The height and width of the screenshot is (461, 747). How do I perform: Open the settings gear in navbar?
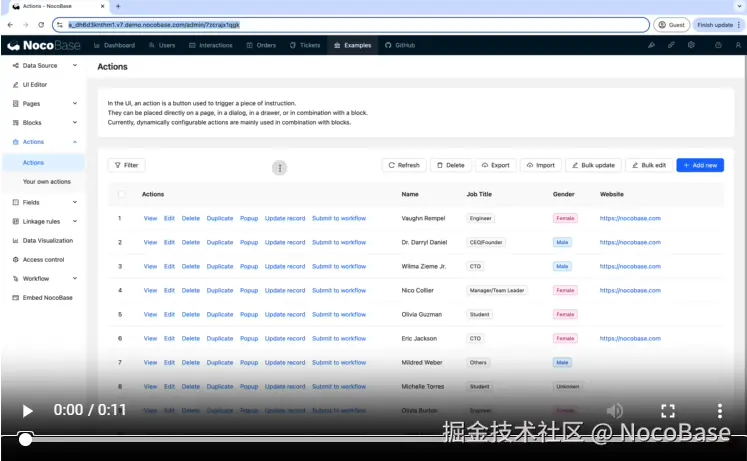click(691, 45)
